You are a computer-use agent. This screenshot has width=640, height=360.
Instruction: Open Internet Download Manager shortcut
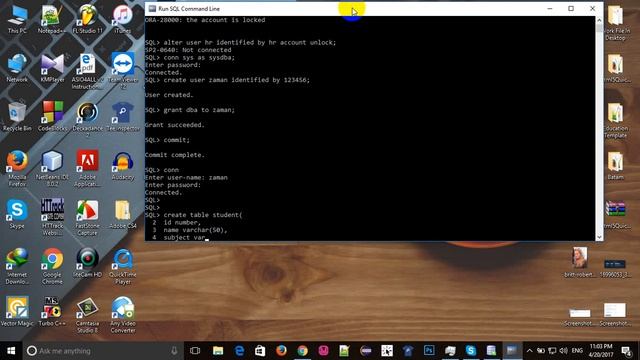[17, 266]
